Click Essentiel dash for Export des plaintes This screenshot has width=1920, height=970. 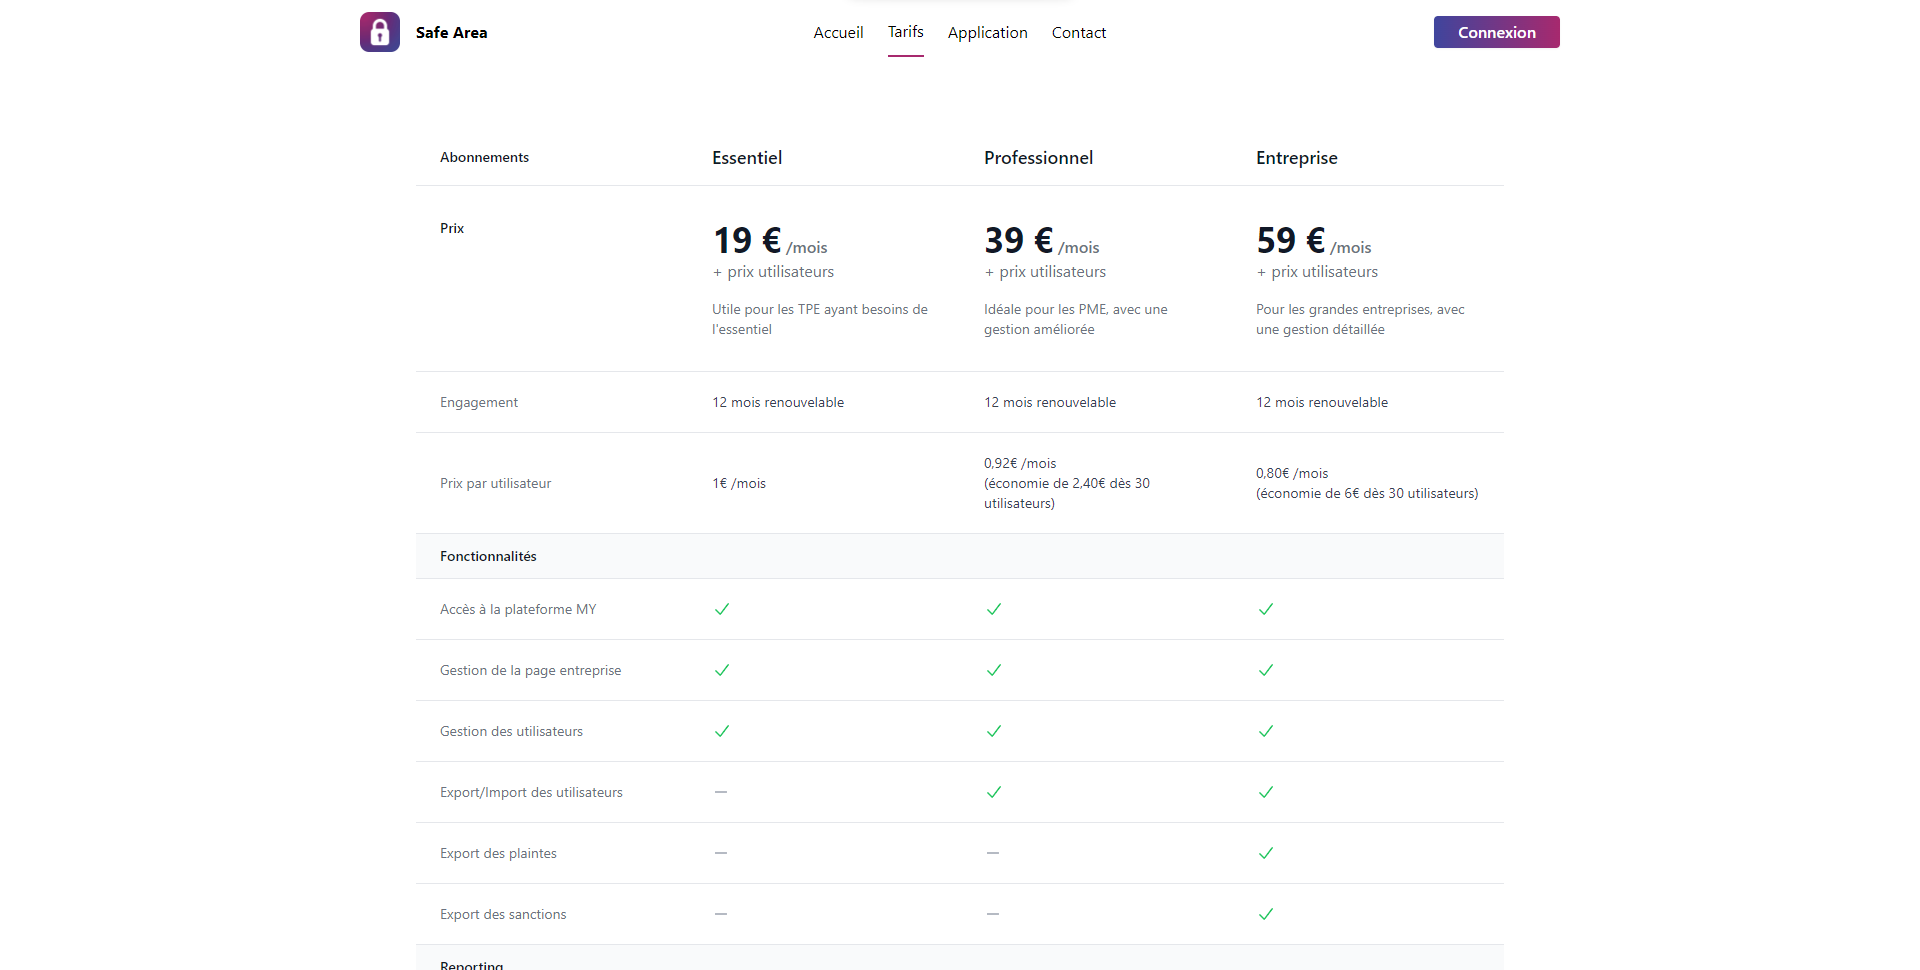pos(721,853)
